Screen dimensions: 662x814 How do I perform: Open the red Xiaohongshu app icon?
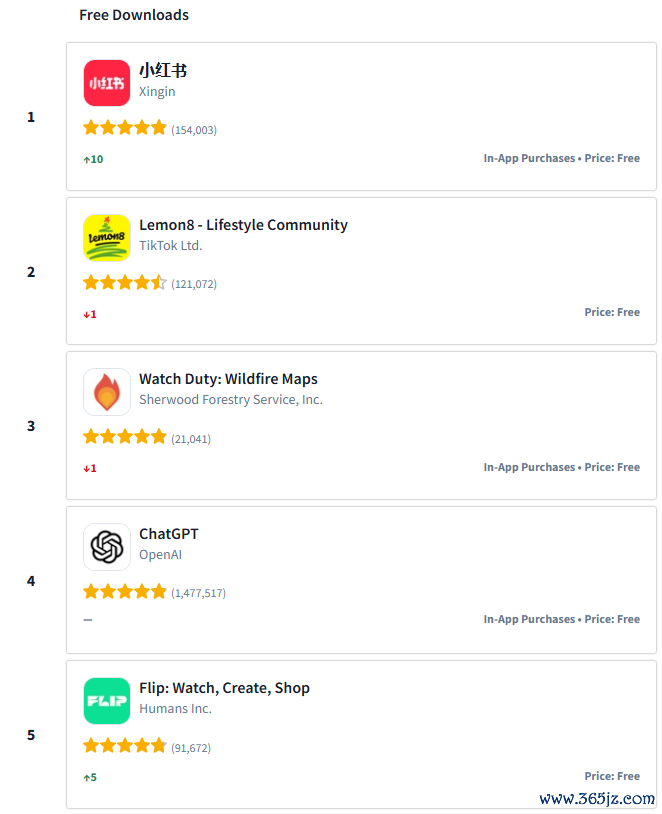pos(106,83)
